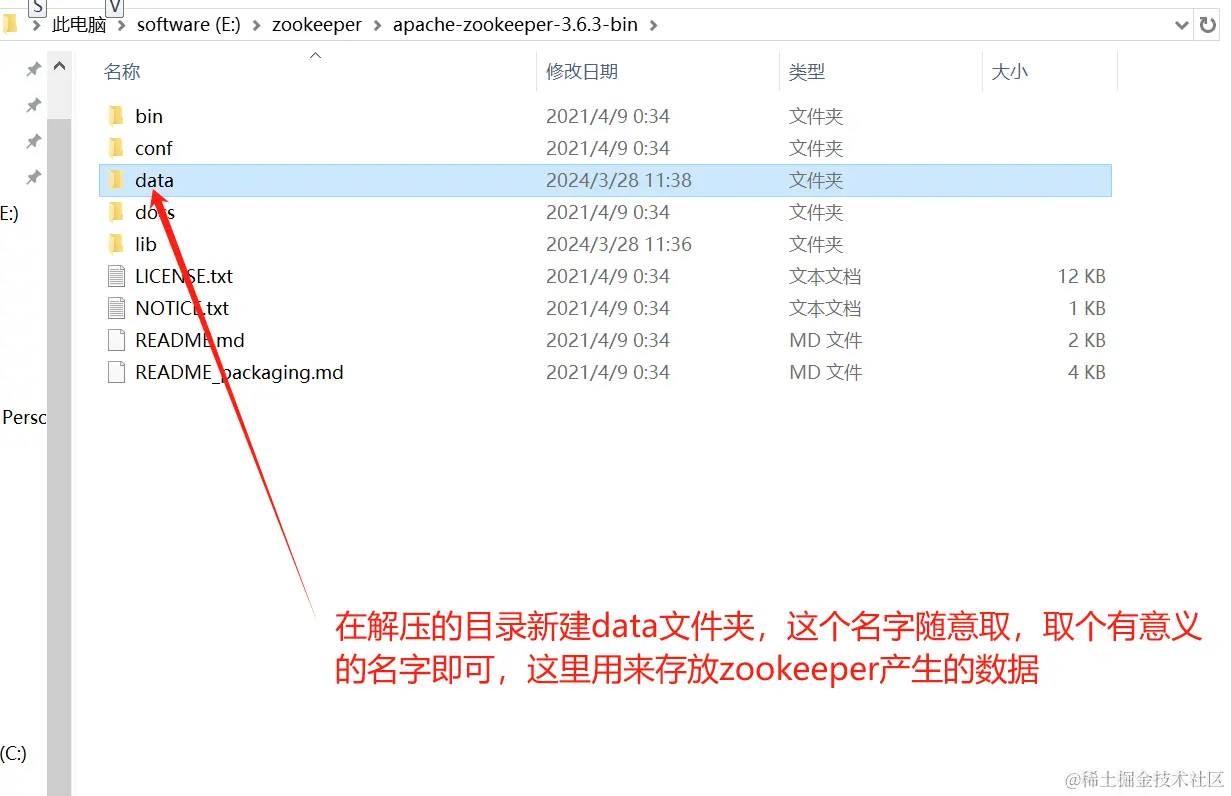The height and width of the screenshot is (796, 1231).
Task: Select the README_packaging.md file name
Action: [239, 372]
